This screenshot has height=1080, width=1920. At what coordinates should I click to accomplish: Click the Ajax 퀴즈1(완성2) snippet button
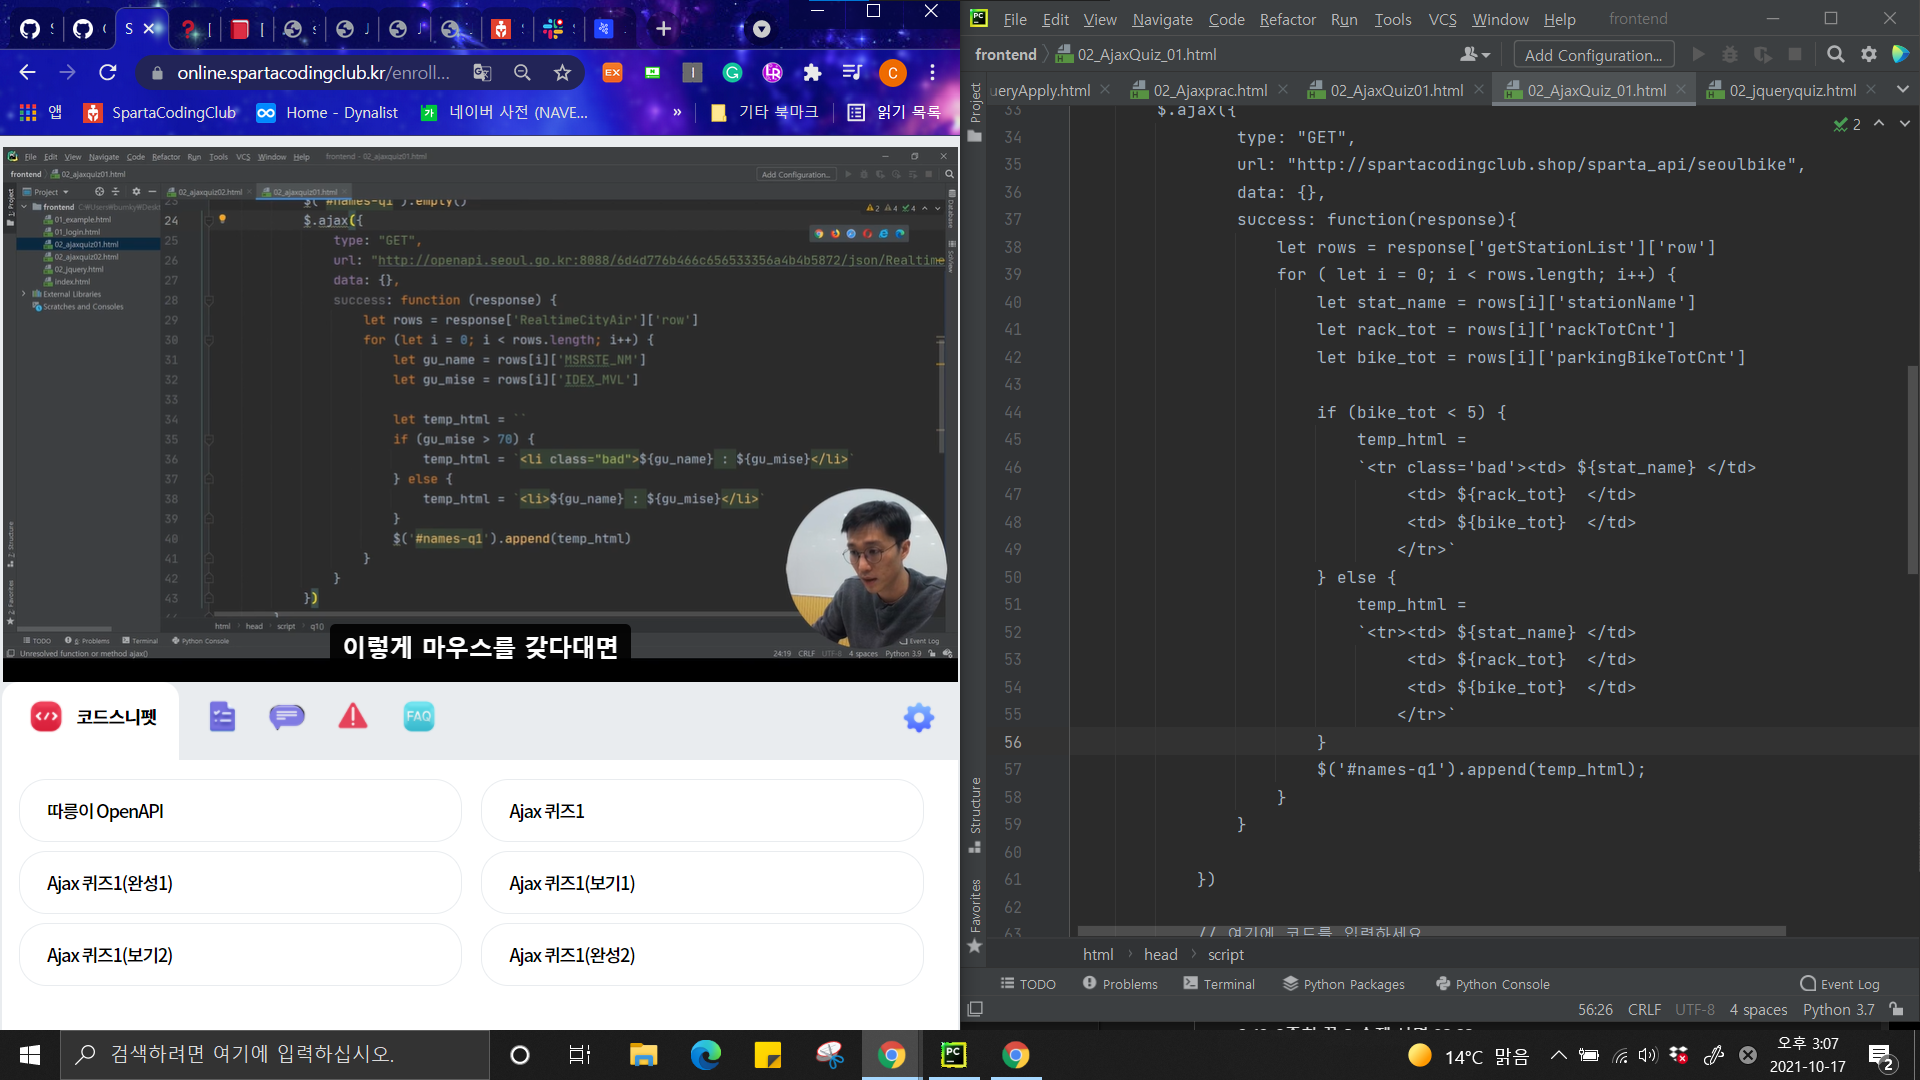(x=702, y=955)
